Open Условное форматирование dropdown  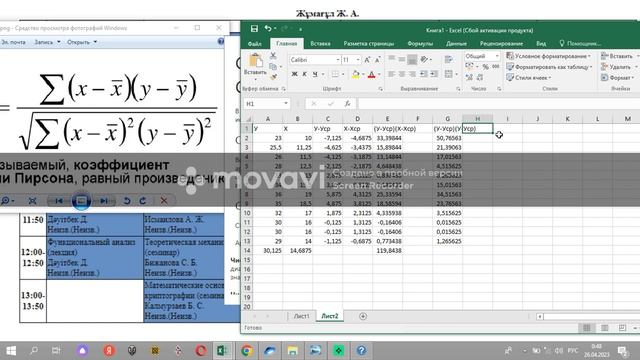point(549,56)
